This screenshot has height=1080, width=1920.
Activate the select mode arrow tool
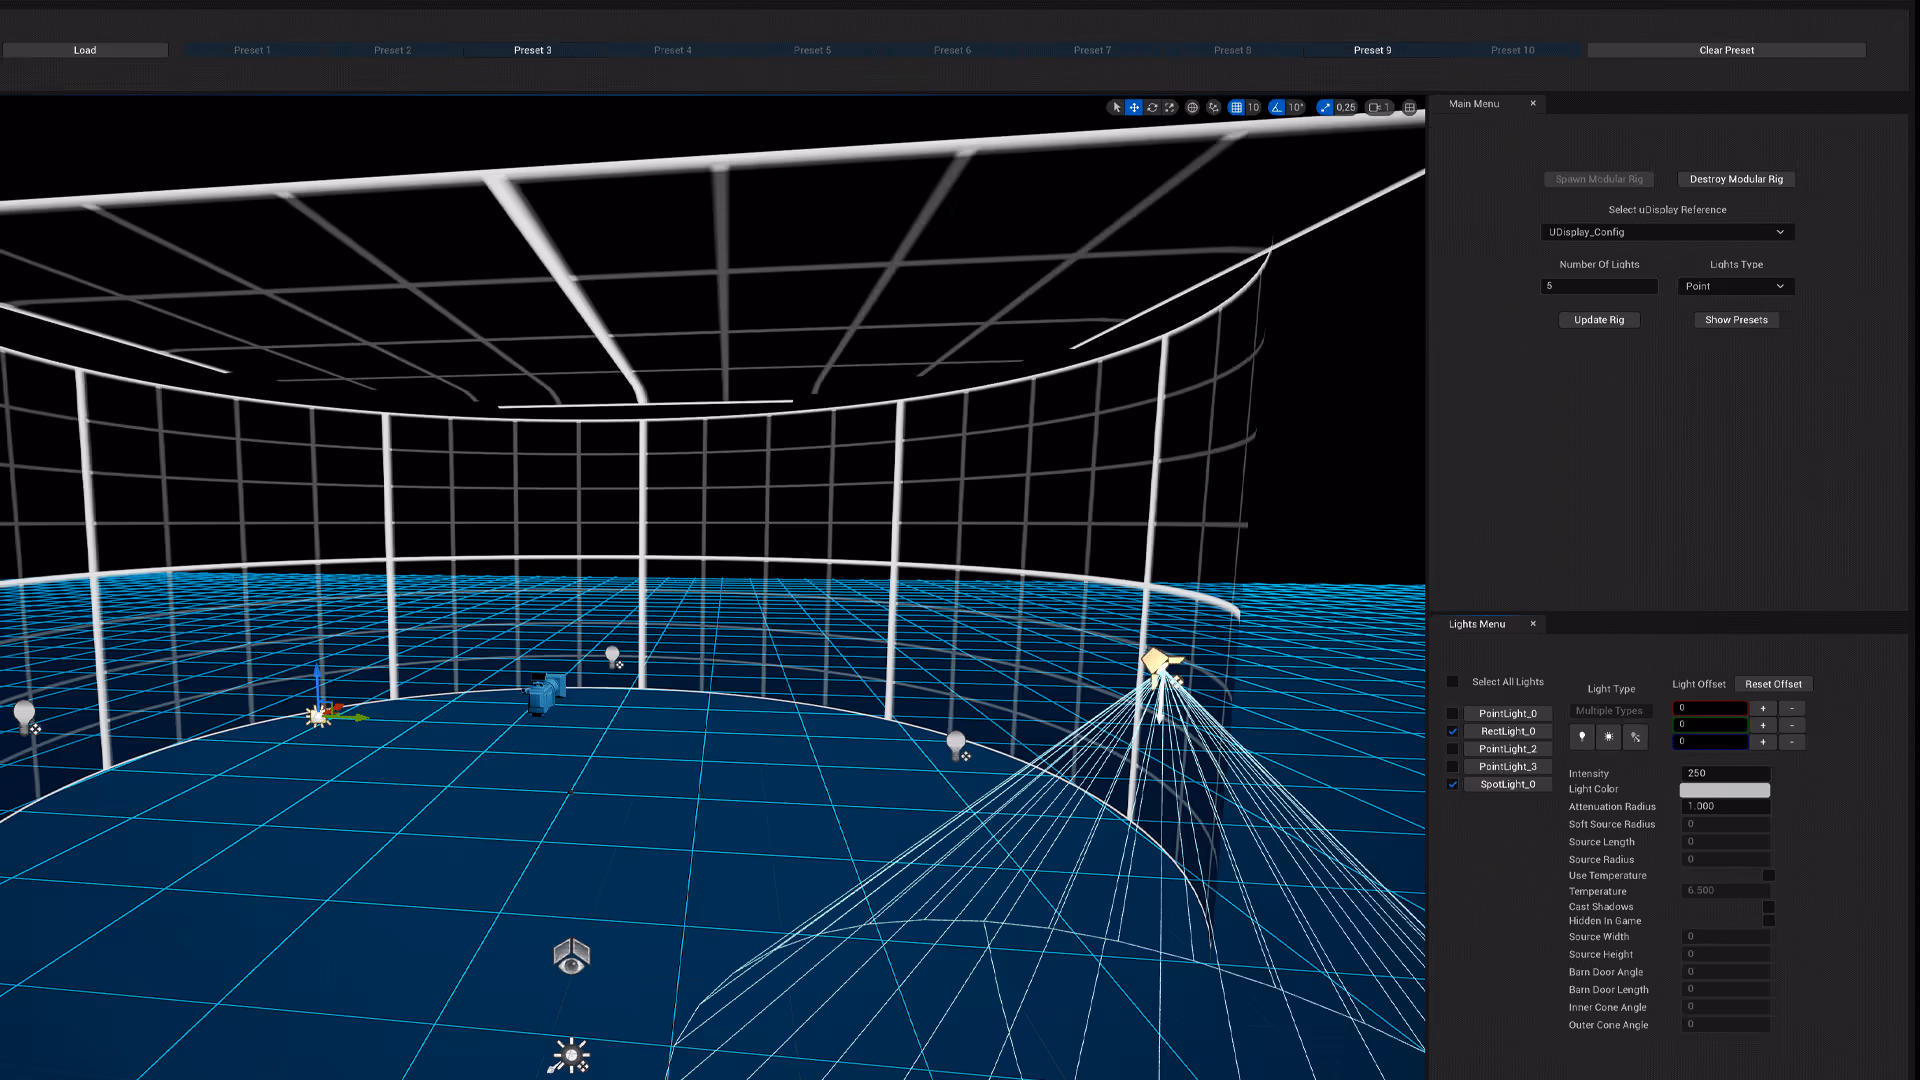(x=1117, y=107)
